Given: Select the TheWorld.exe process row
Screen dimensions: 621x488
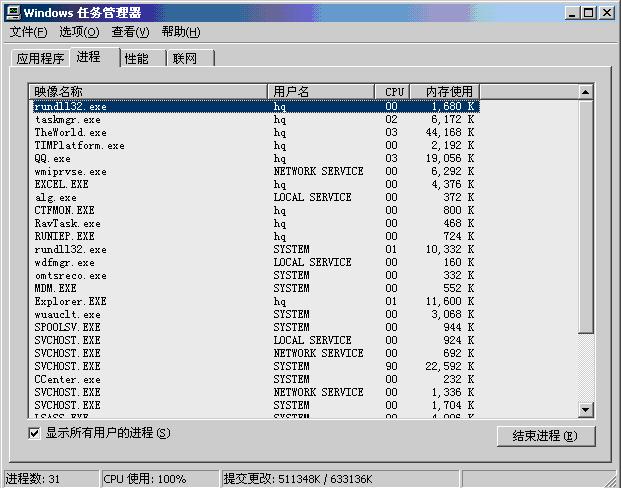Looking at the screenshot, I should (x=255, y=133).
